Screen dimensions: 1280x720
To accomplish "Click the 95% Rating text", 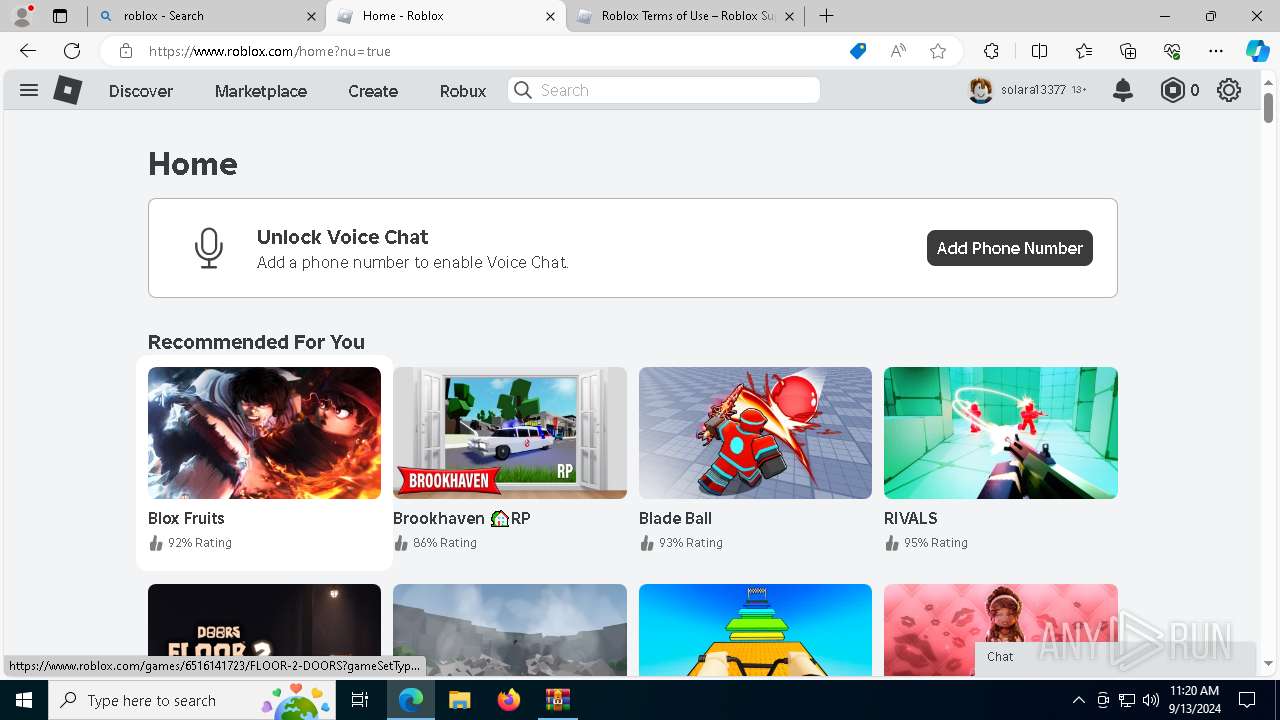I will pos(936,543).
